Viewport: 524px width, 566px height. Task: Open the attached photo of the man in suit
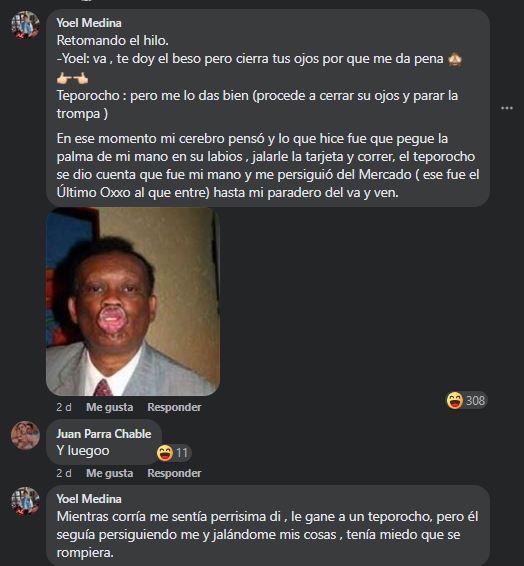(x=133, y=302)
